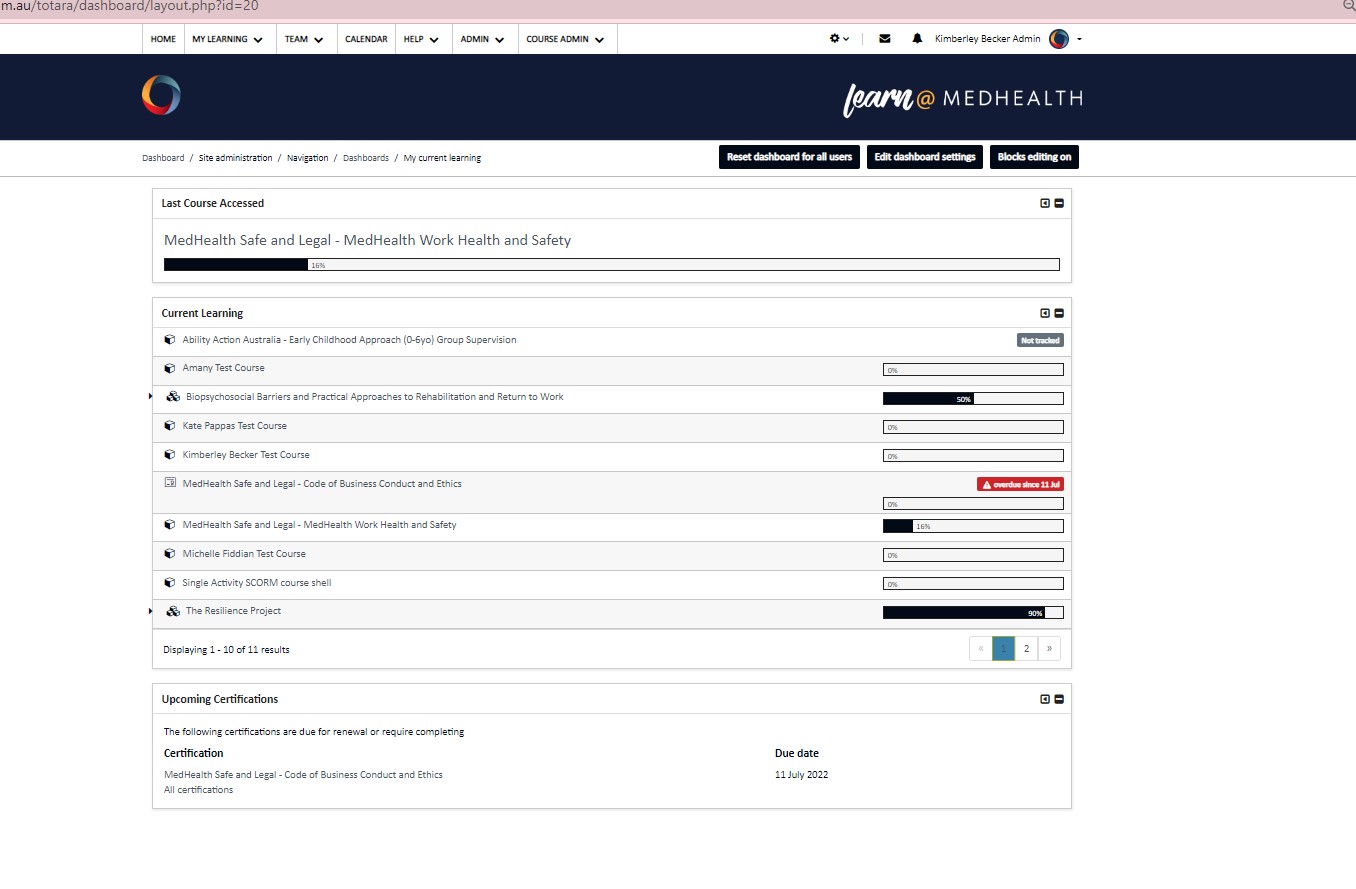Collapse the Upcoming Certifications block
Viewport: 1356px width, 889px height.
[x=1057, y=699]
